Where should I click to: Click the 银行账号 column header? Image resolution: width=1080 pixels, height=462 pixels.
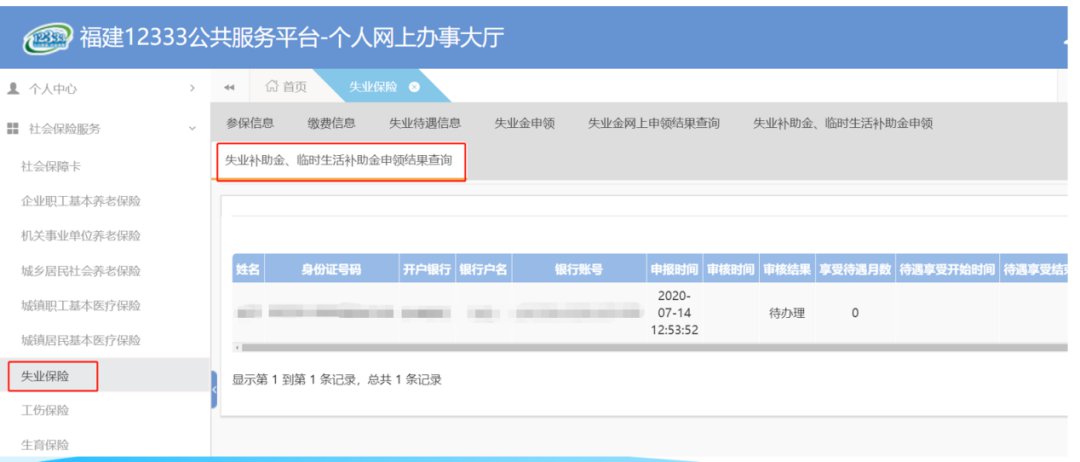tap(579, 269)
